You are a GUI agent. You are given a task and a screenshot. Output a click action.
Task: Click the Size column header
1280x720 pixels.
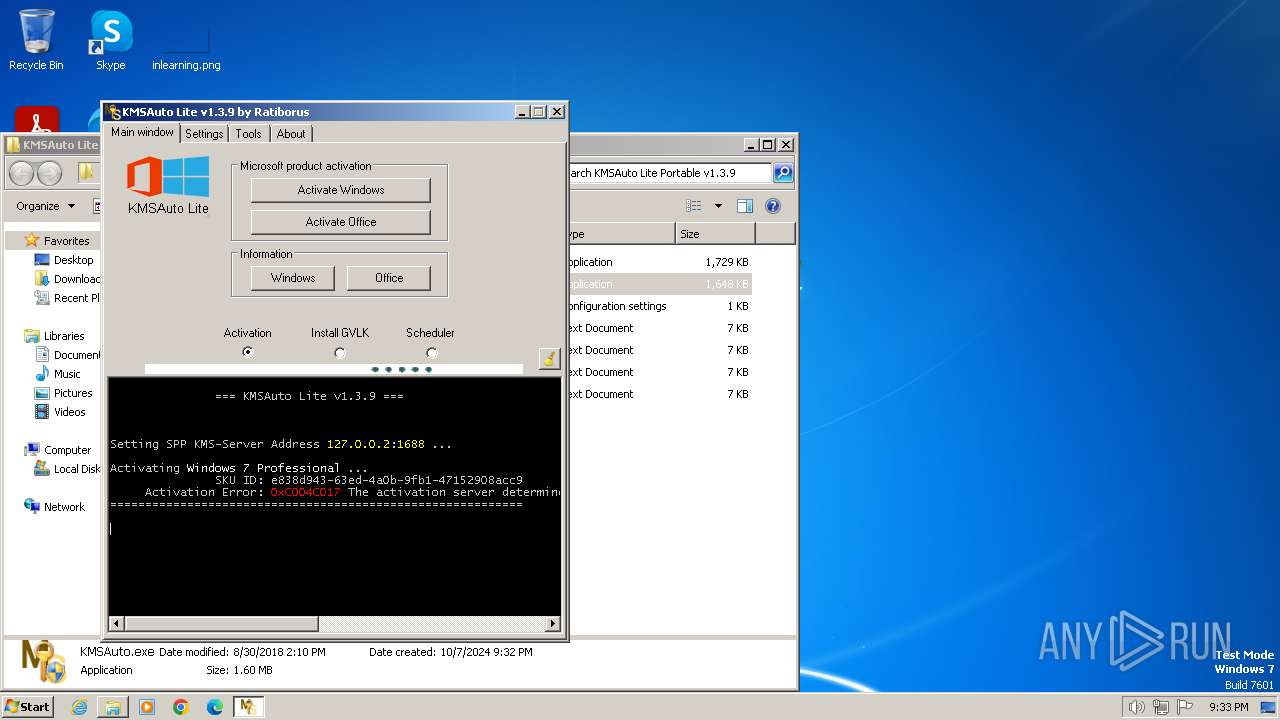(x=715, y=234)
